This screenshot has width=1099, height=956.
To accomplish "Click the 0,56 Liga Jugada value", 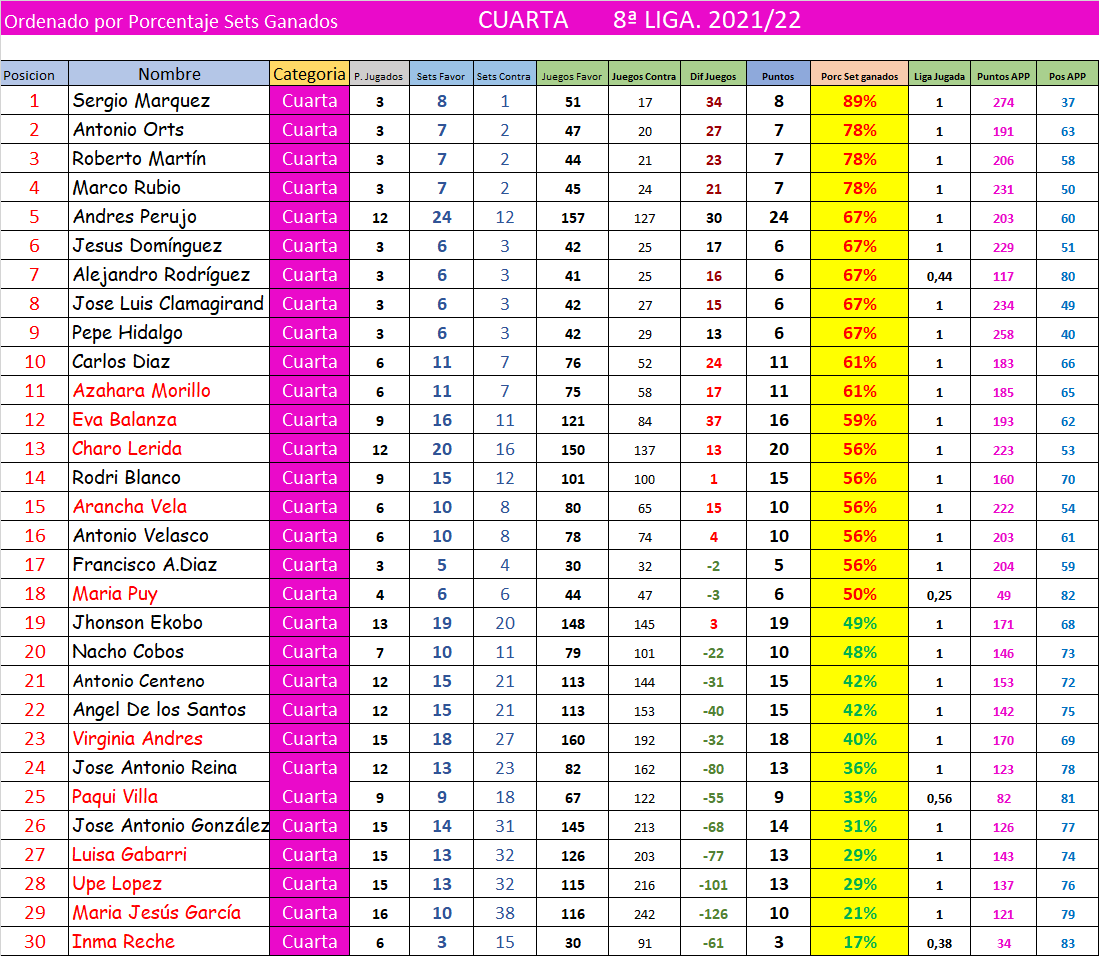I will point(939,798).
